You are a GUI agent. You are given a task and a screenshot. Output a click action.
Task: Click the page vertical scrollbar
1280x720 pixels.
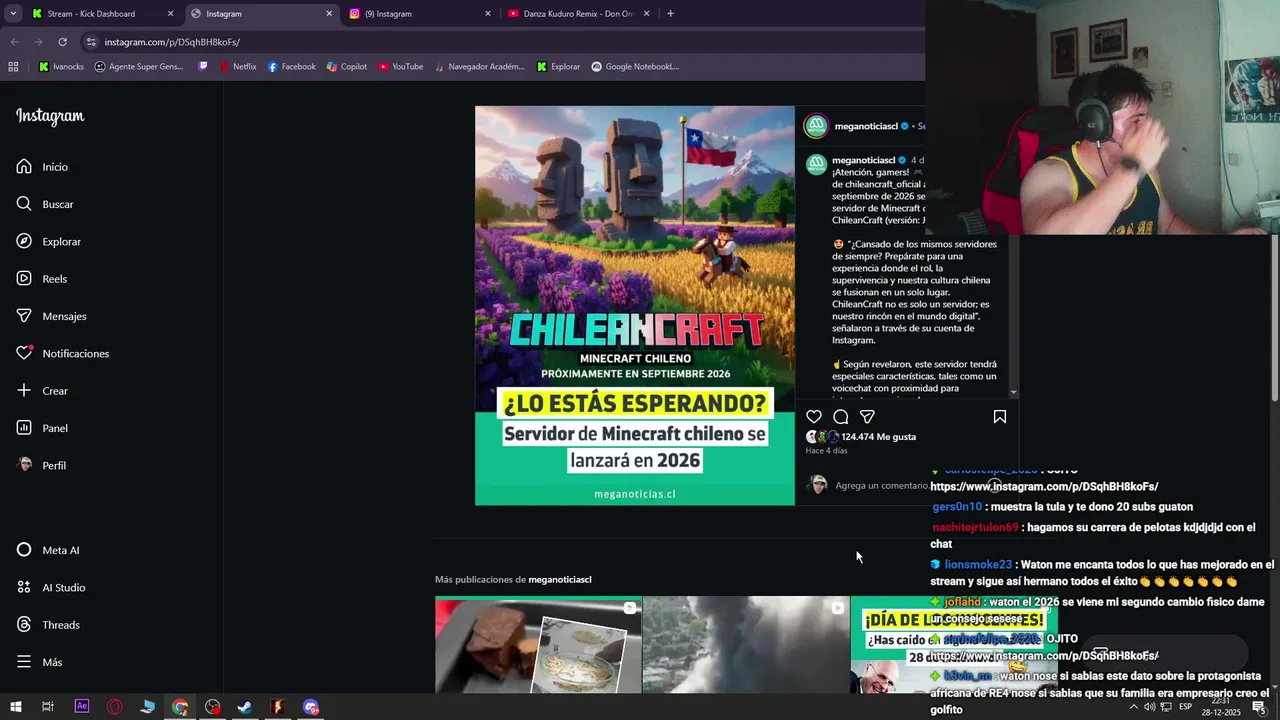(x=1274, y=318)
